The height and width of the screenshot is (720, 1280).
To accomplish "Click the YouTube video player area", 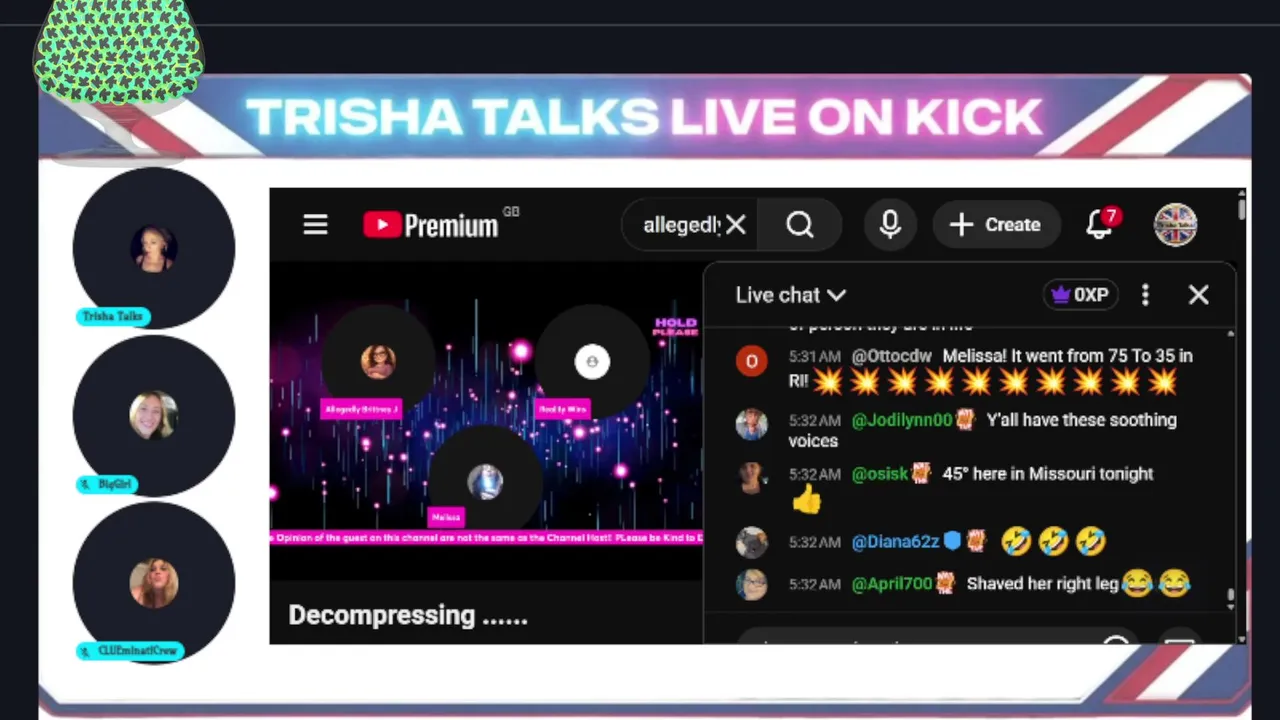I will click(x=486, y=420).
